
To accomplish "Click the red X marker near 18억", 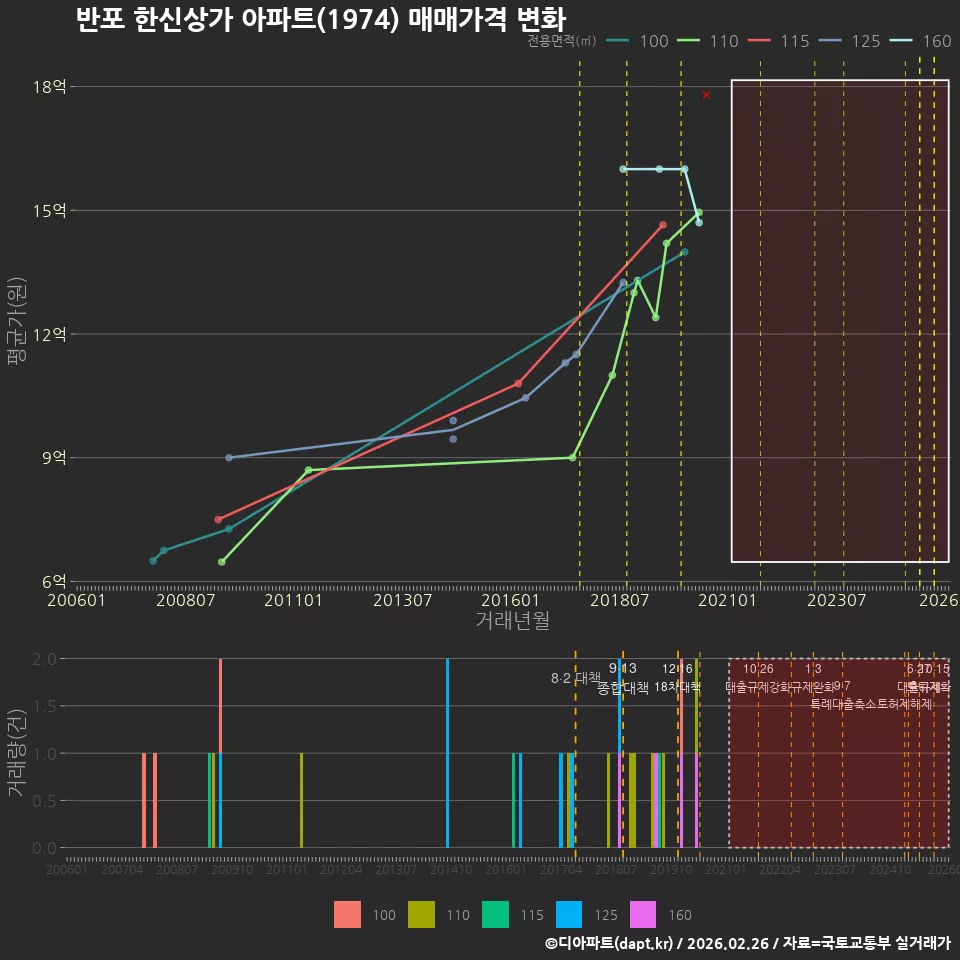I will coord(707,95).
